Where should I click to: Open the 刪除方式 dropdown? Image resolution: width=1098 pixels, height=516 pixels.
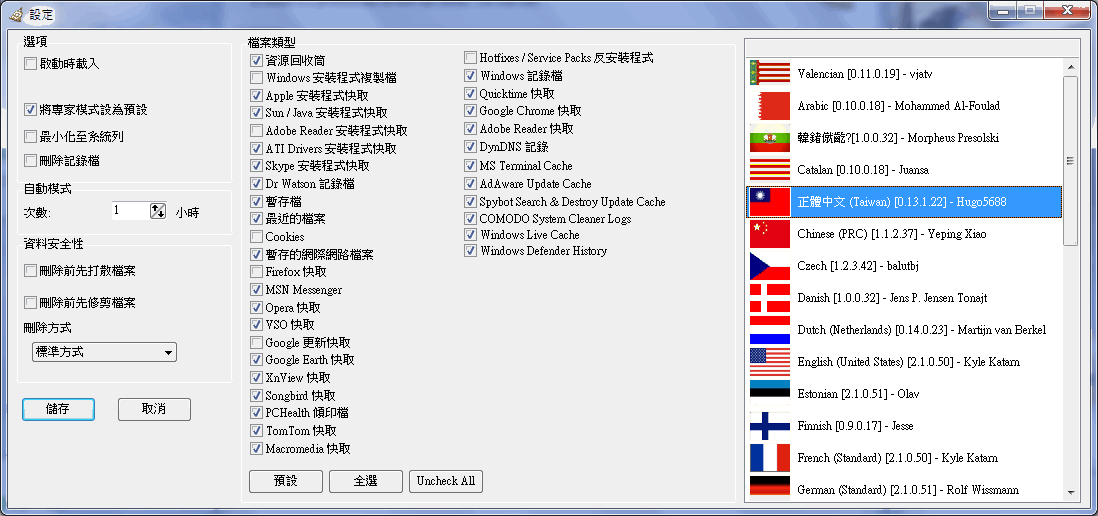click(x=104, y=352)
